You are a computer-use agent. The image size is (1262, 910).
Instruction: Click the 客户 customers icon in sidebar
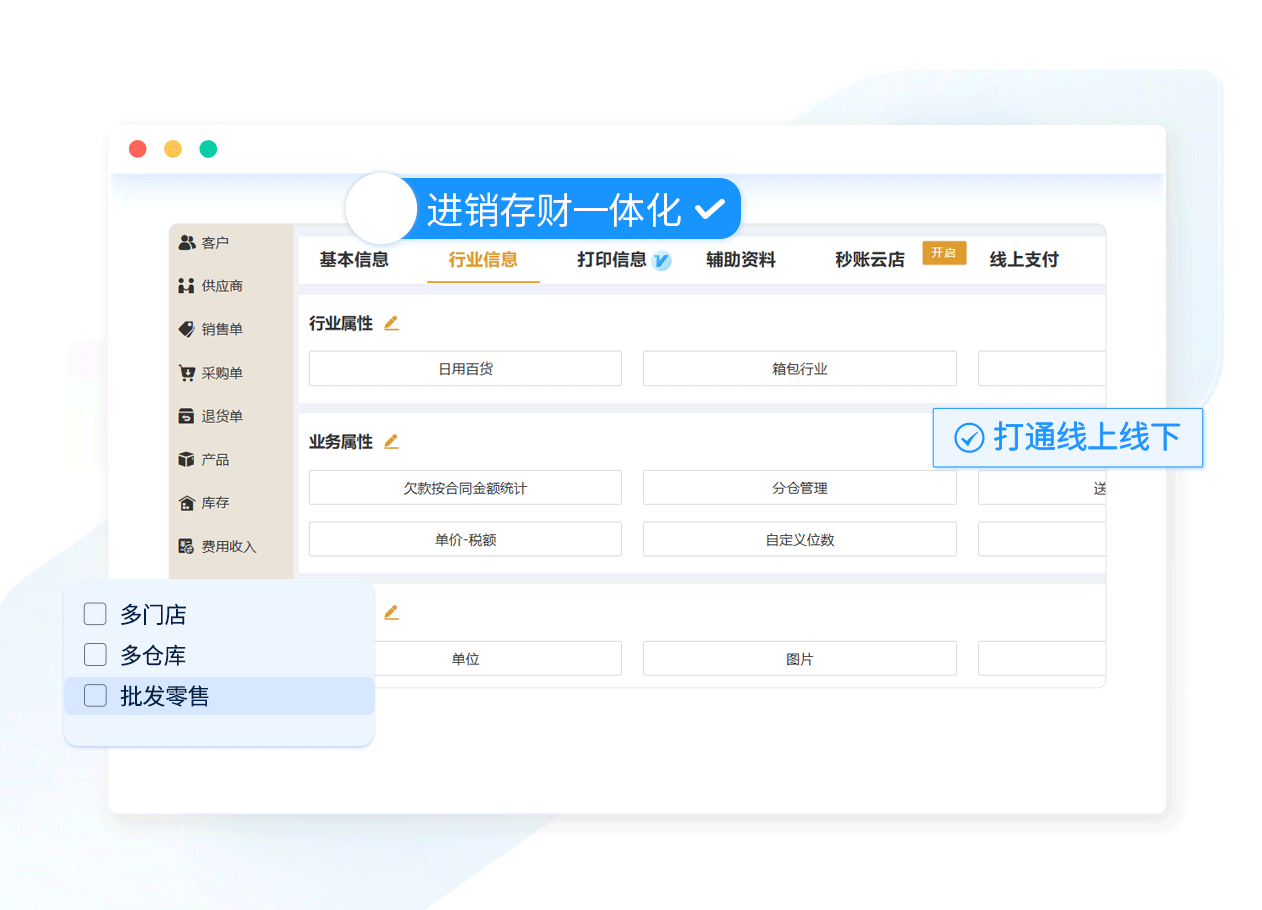tap(187, 243)
